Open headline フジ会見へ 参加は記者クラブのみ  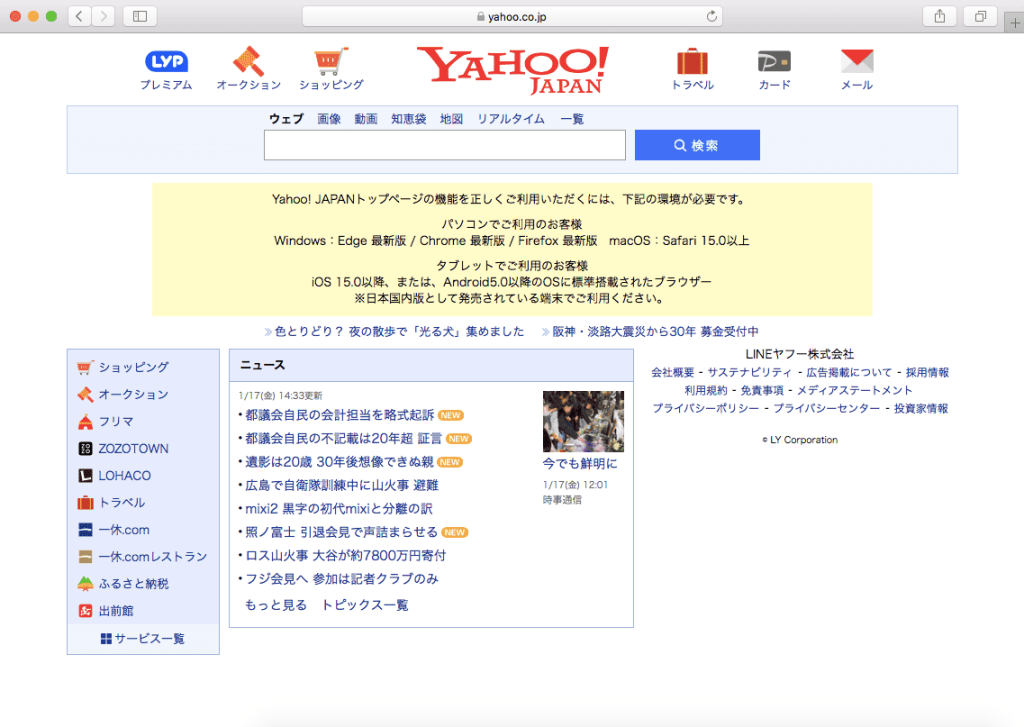click(x=342, y=579)
